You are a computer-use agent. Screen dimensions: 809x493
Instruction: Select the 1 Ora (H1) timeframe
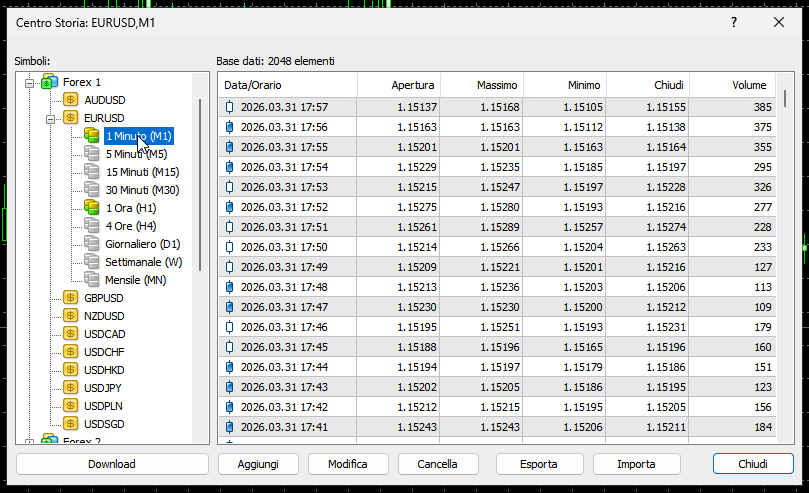coord(131,208)
